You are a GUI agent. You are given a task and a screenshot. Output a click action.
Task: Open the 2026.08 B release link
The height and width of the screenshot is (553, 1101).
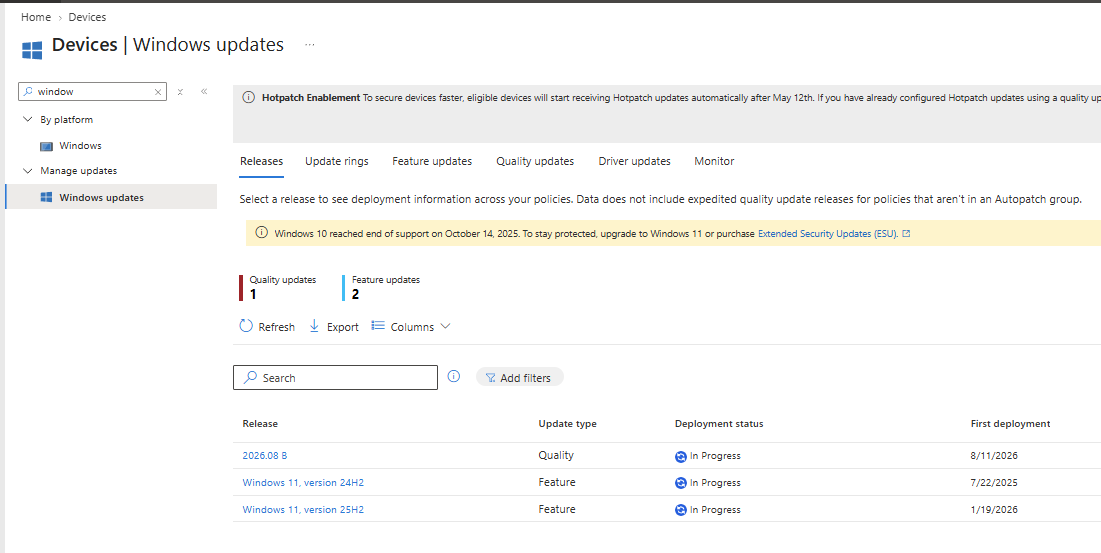point(265,455)
